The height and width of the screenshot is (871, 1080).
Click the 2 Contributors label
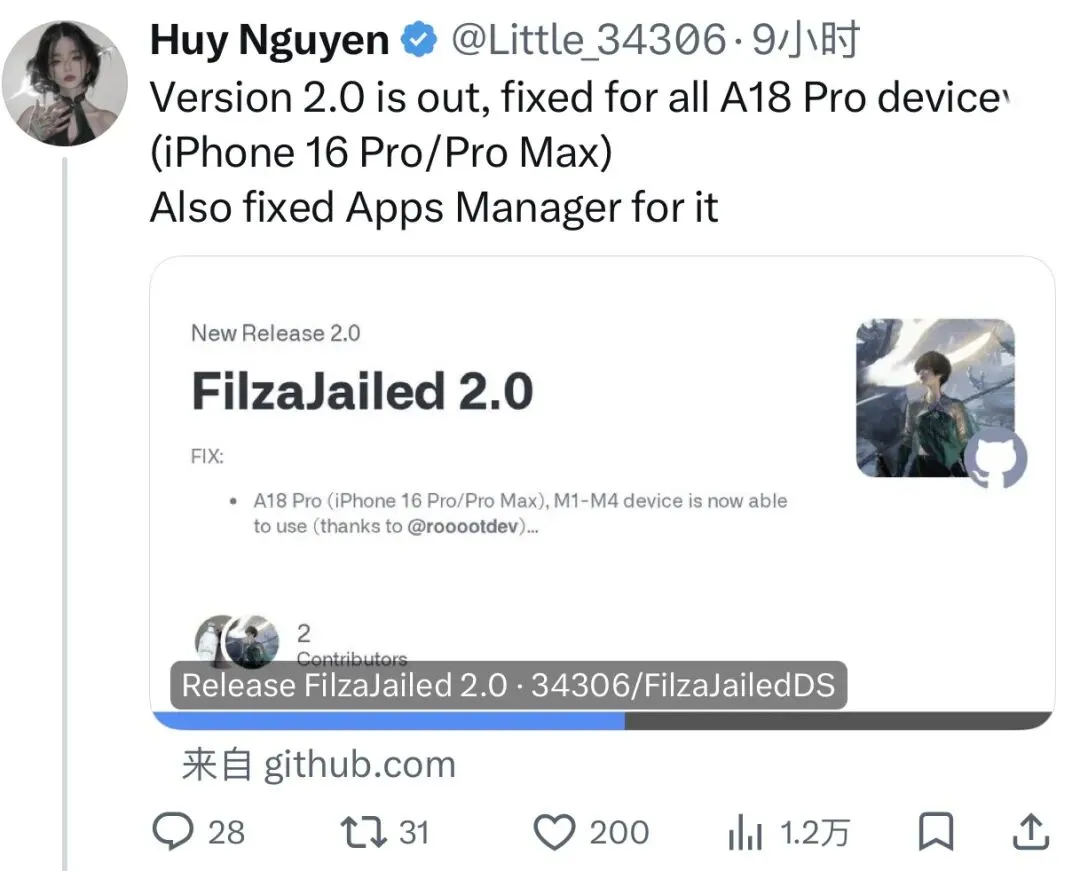351,645
